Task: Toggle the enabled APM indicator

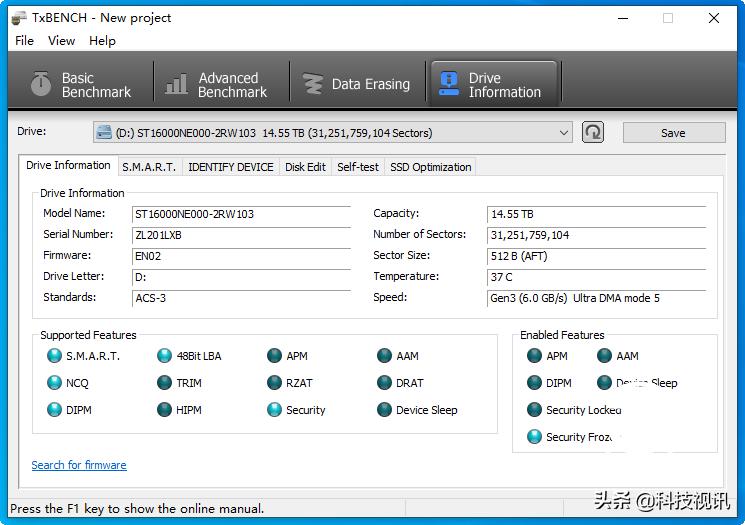Action: (x=535, y=356)
